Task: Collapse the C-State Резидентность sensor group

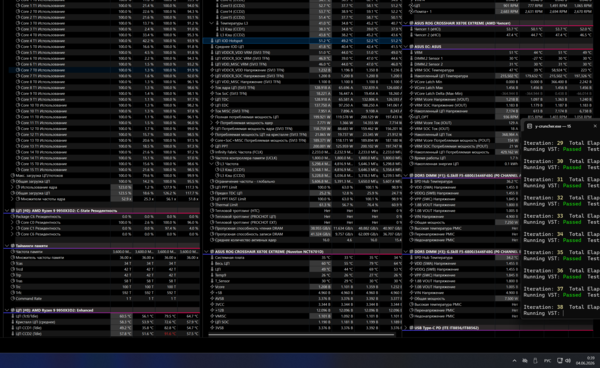Action: tap(7, 211)
